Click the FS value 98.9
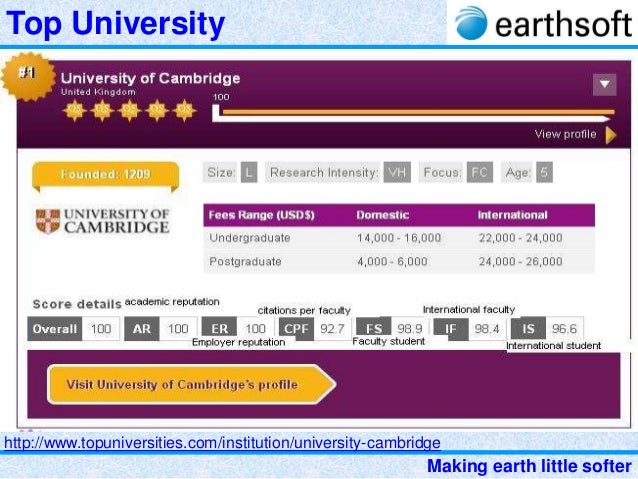 click(x=410, y=328)
